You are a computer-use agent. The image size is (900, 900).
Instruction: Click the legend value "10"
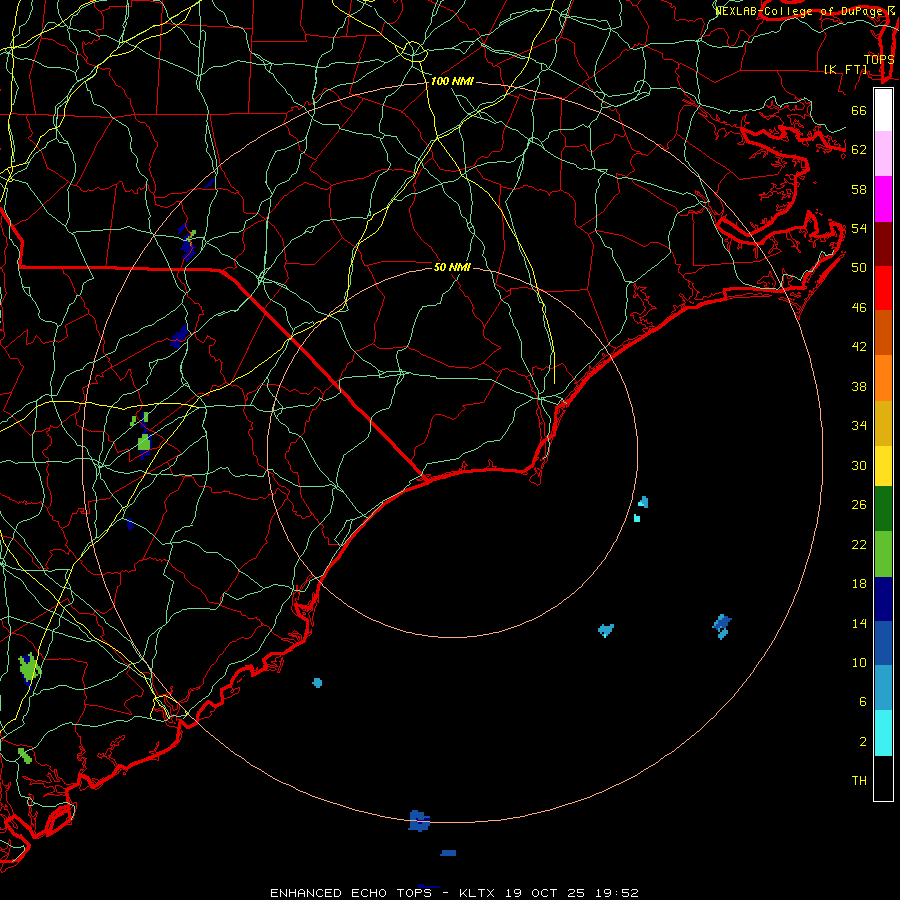click(859, 663)
